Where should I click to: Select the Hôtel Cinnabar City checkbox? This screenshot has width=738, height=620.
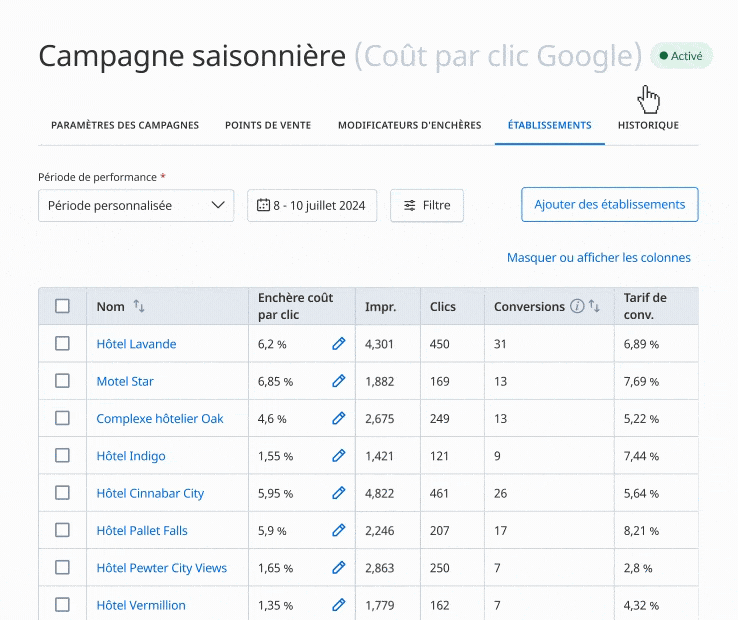[62, 493]
